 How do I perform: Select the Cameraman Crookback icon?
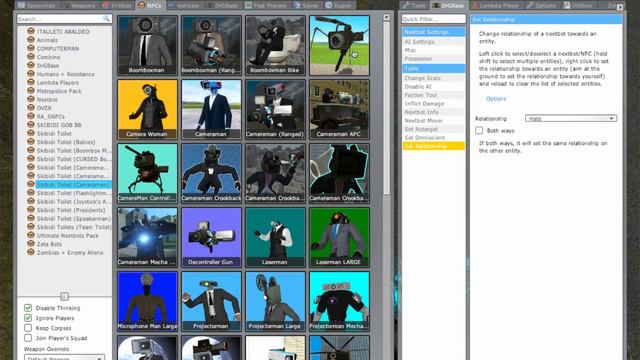211,173
